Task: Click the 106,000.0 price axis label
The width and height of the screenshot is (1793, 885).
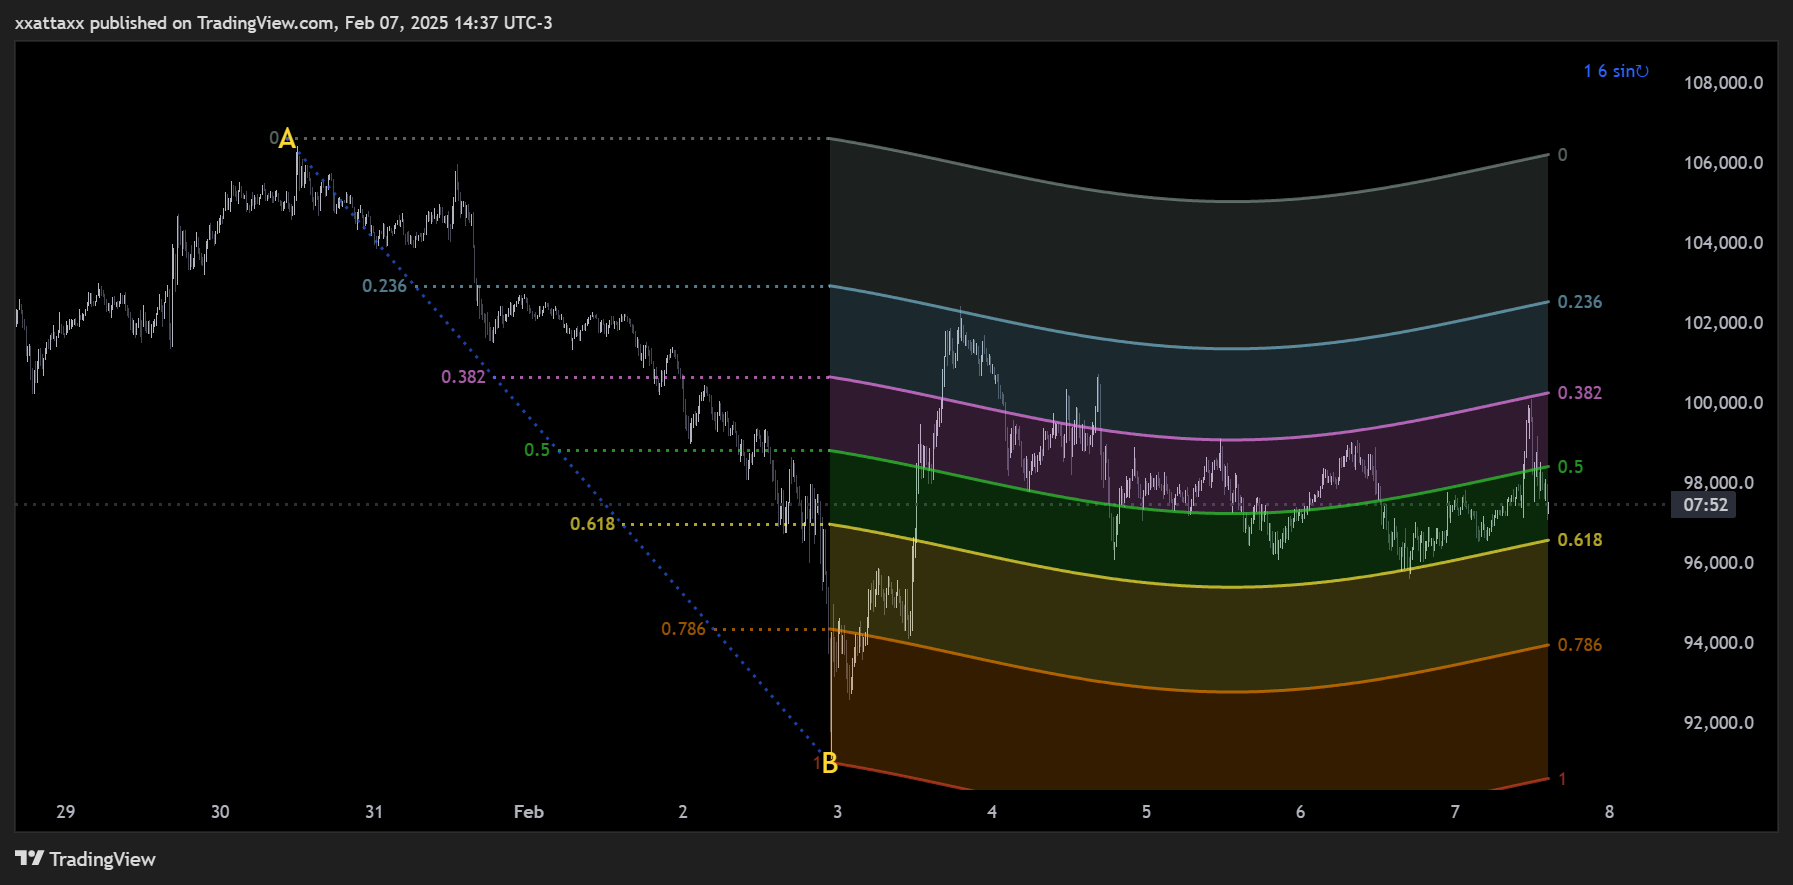Action: [1723, 163]
